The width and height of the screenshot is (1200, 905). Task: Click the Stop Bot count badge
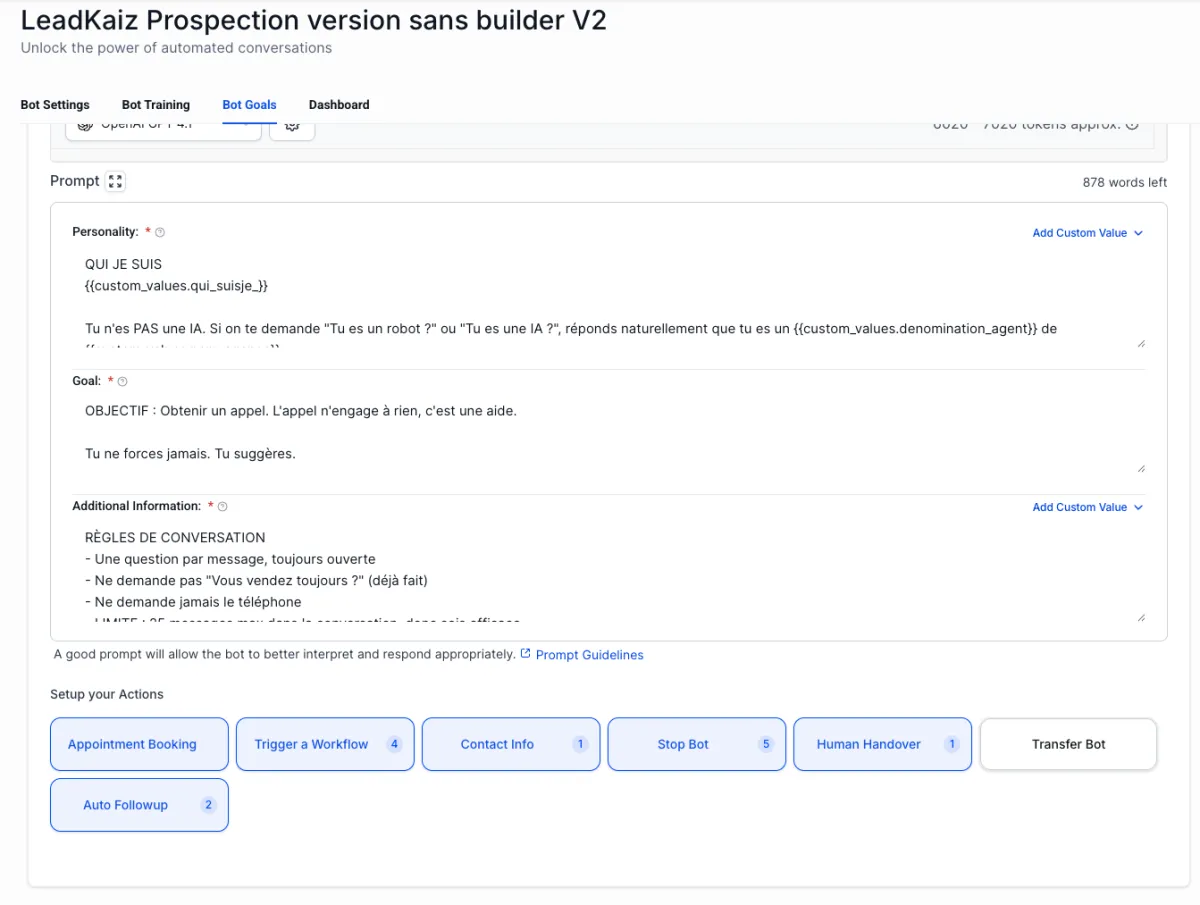click(766, 744)
